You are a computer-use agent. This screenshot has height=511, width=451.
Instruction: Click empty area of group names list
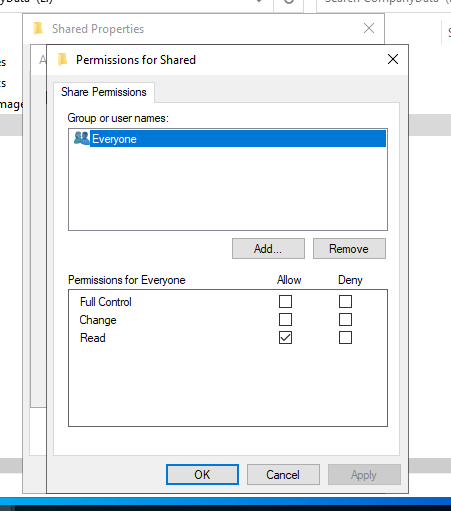point(228,188)
